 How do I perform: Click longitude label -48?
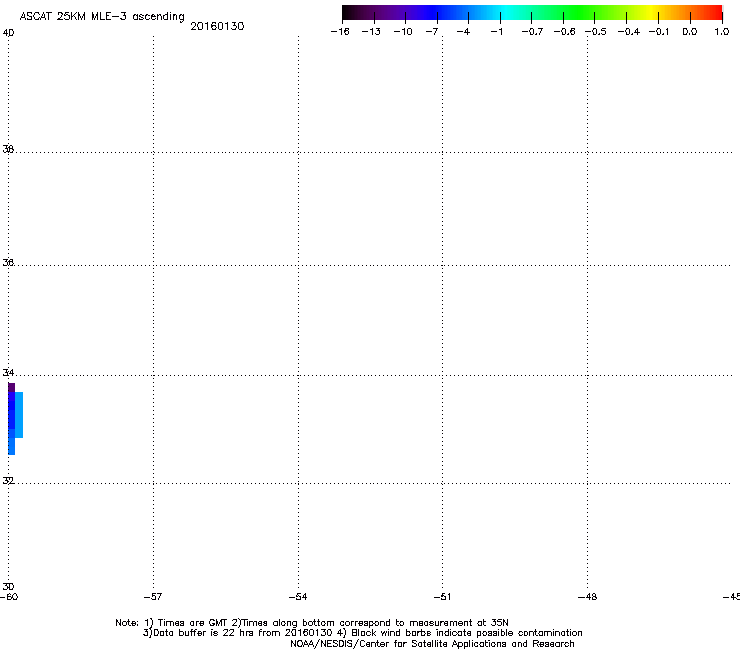587,597
